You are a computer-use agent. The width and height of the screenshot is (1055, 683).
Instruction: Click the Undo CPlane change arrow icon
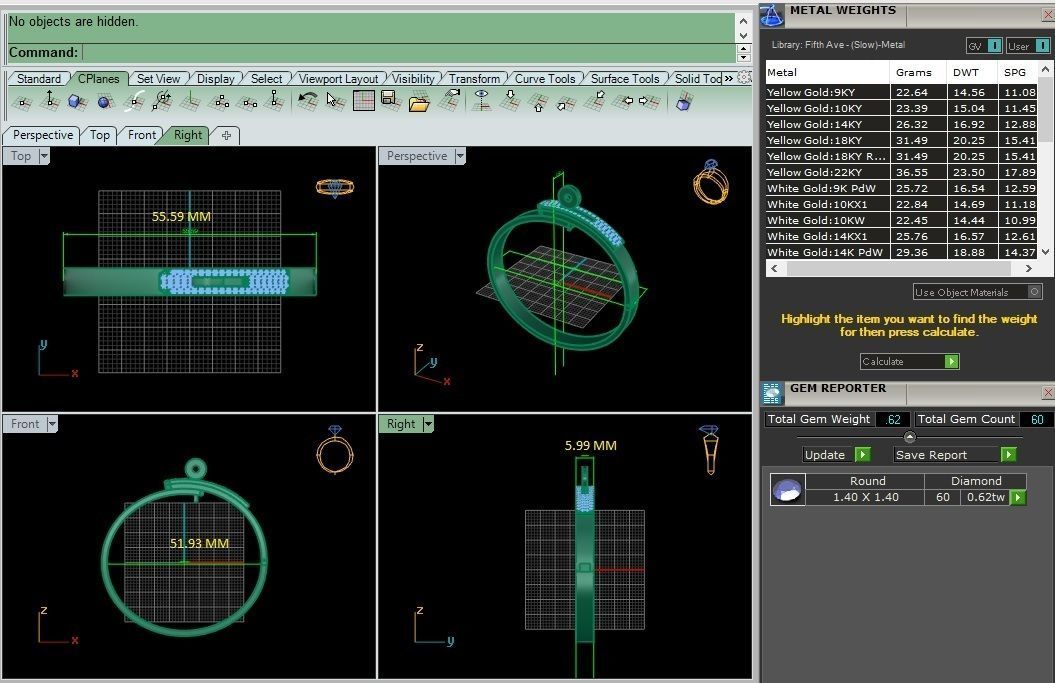[x=308, y=101]
